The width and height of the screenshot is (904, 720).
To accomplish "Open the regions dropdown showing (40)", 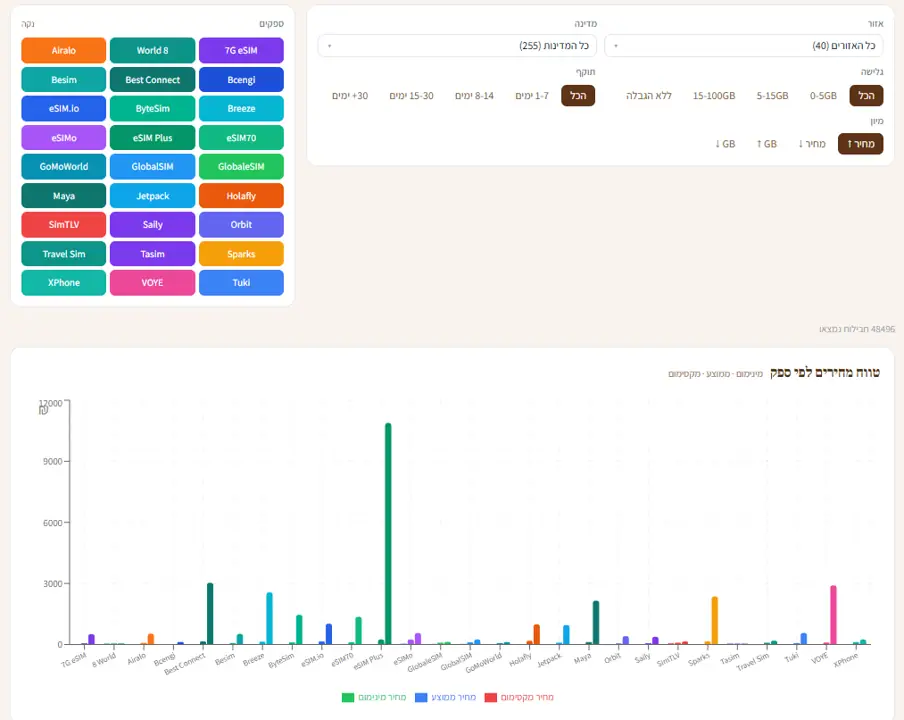I will (743, 46).
